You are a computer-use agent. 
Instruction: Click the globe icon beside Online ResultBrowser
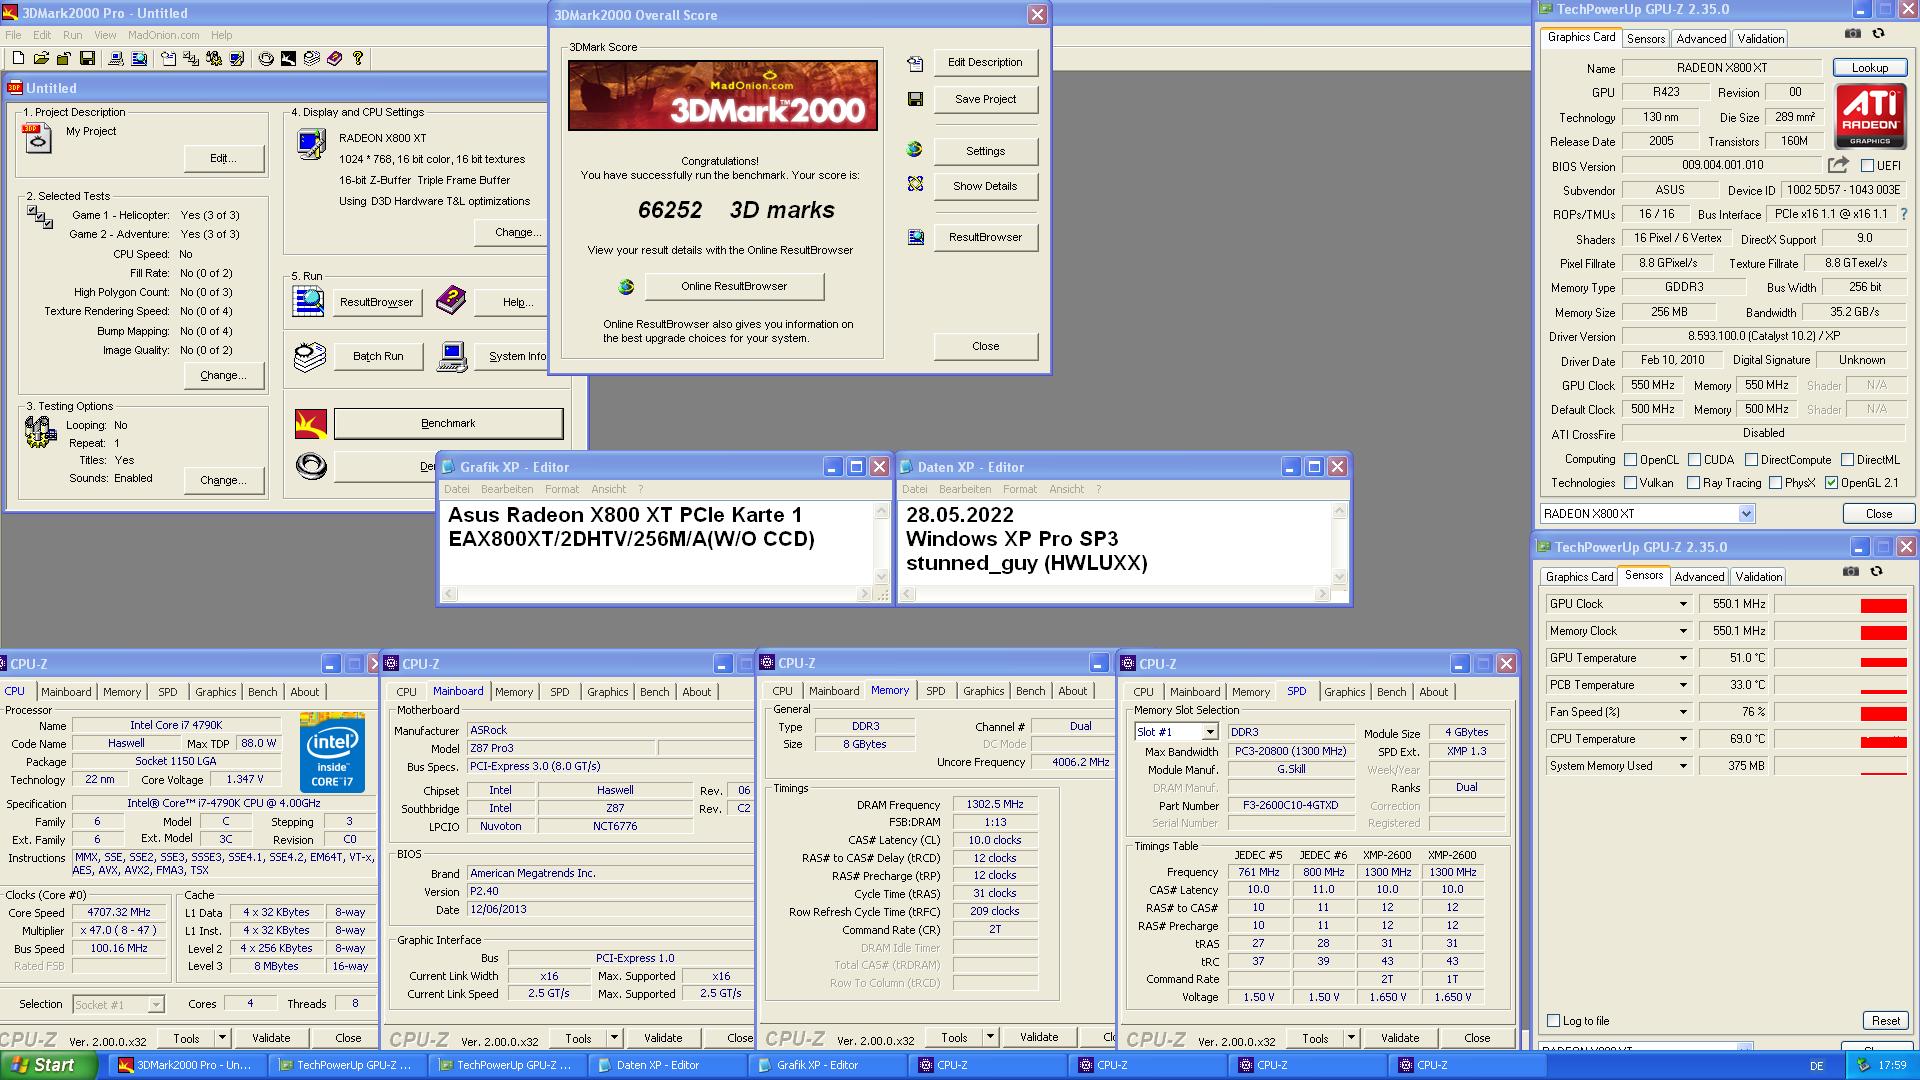pos(626,287)
